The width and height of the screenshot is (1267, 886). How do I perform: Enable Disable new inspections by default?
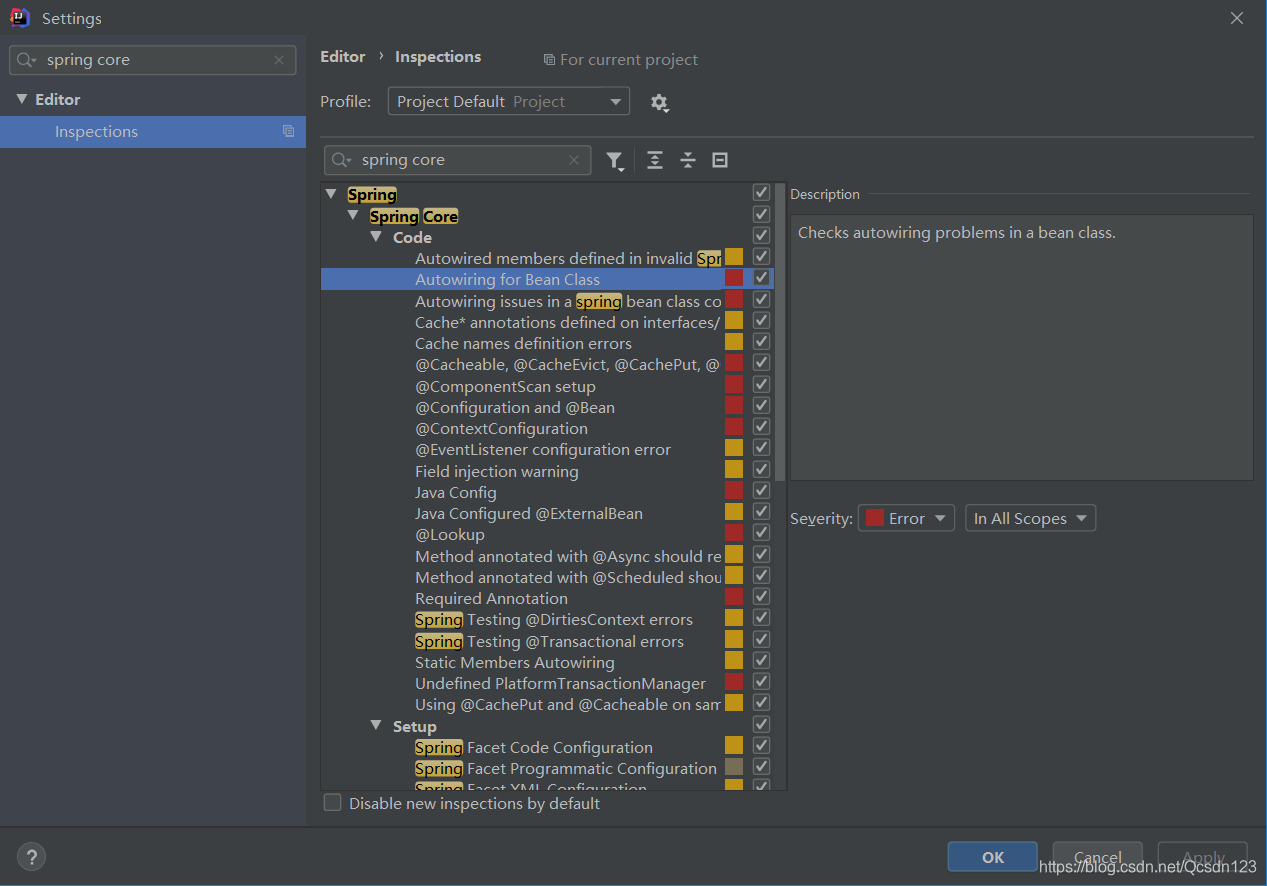coord(332,803)
